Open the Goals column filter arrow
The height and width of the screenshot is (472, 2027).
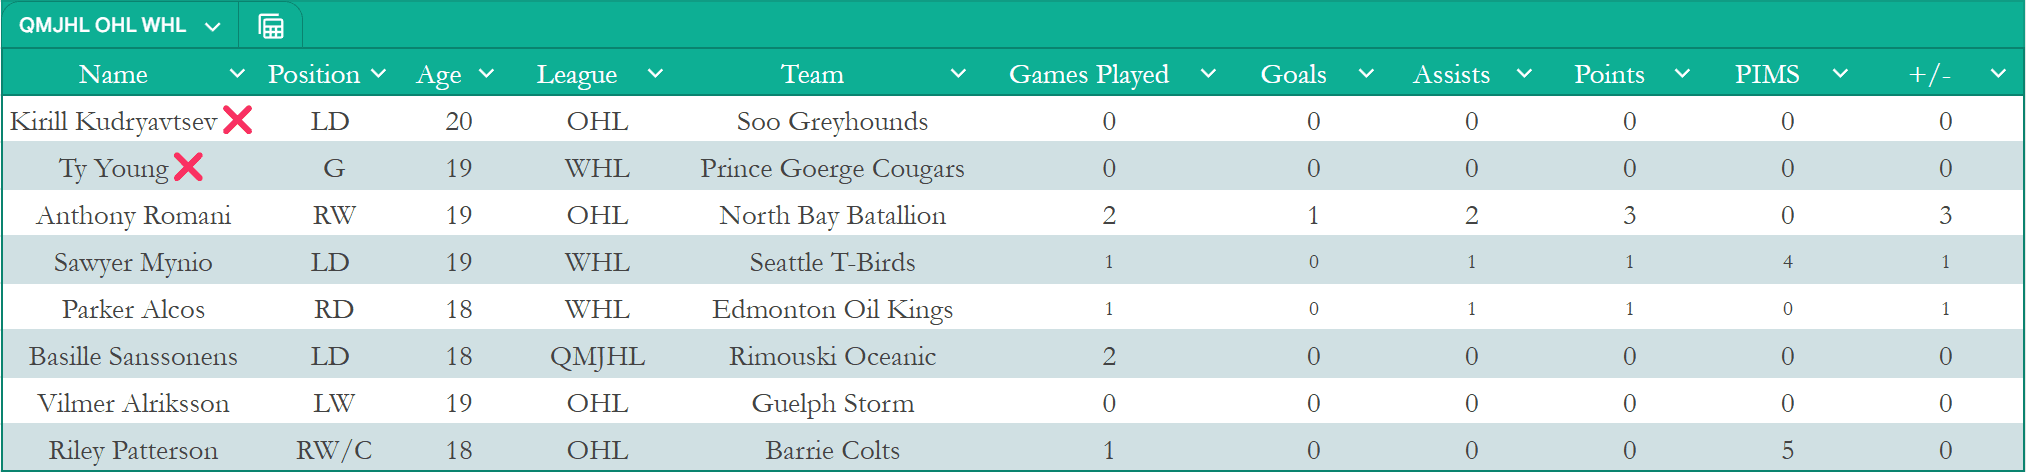point(1366,74)
